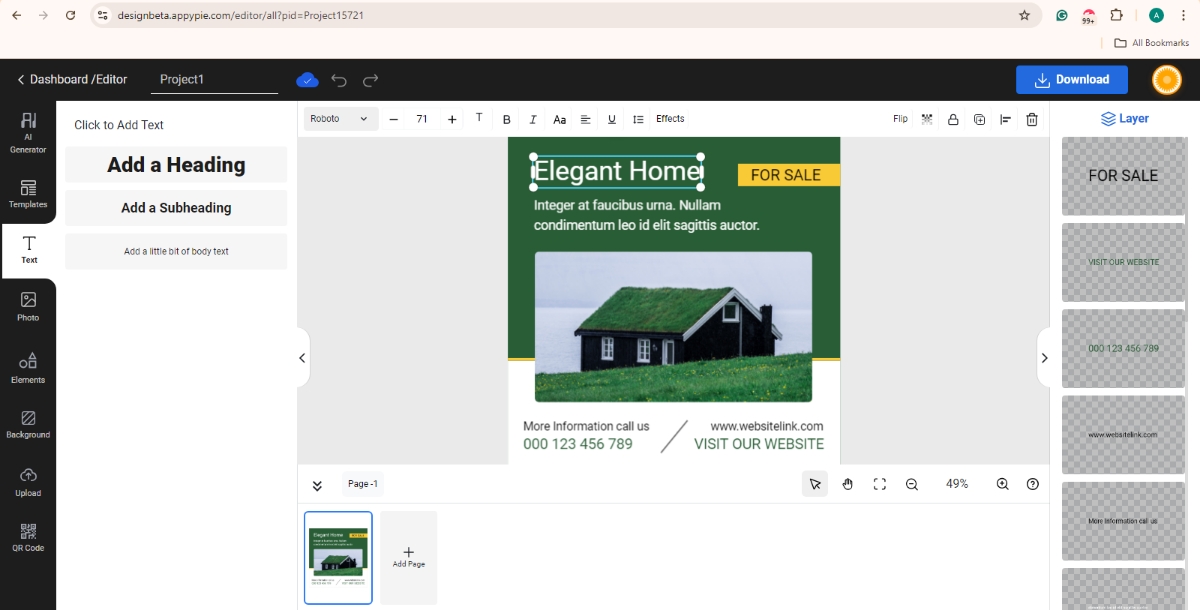Open the Photo panel in the sidebar
The height and width of the screenshot is (610, 1200).
[x=28, y=305]
